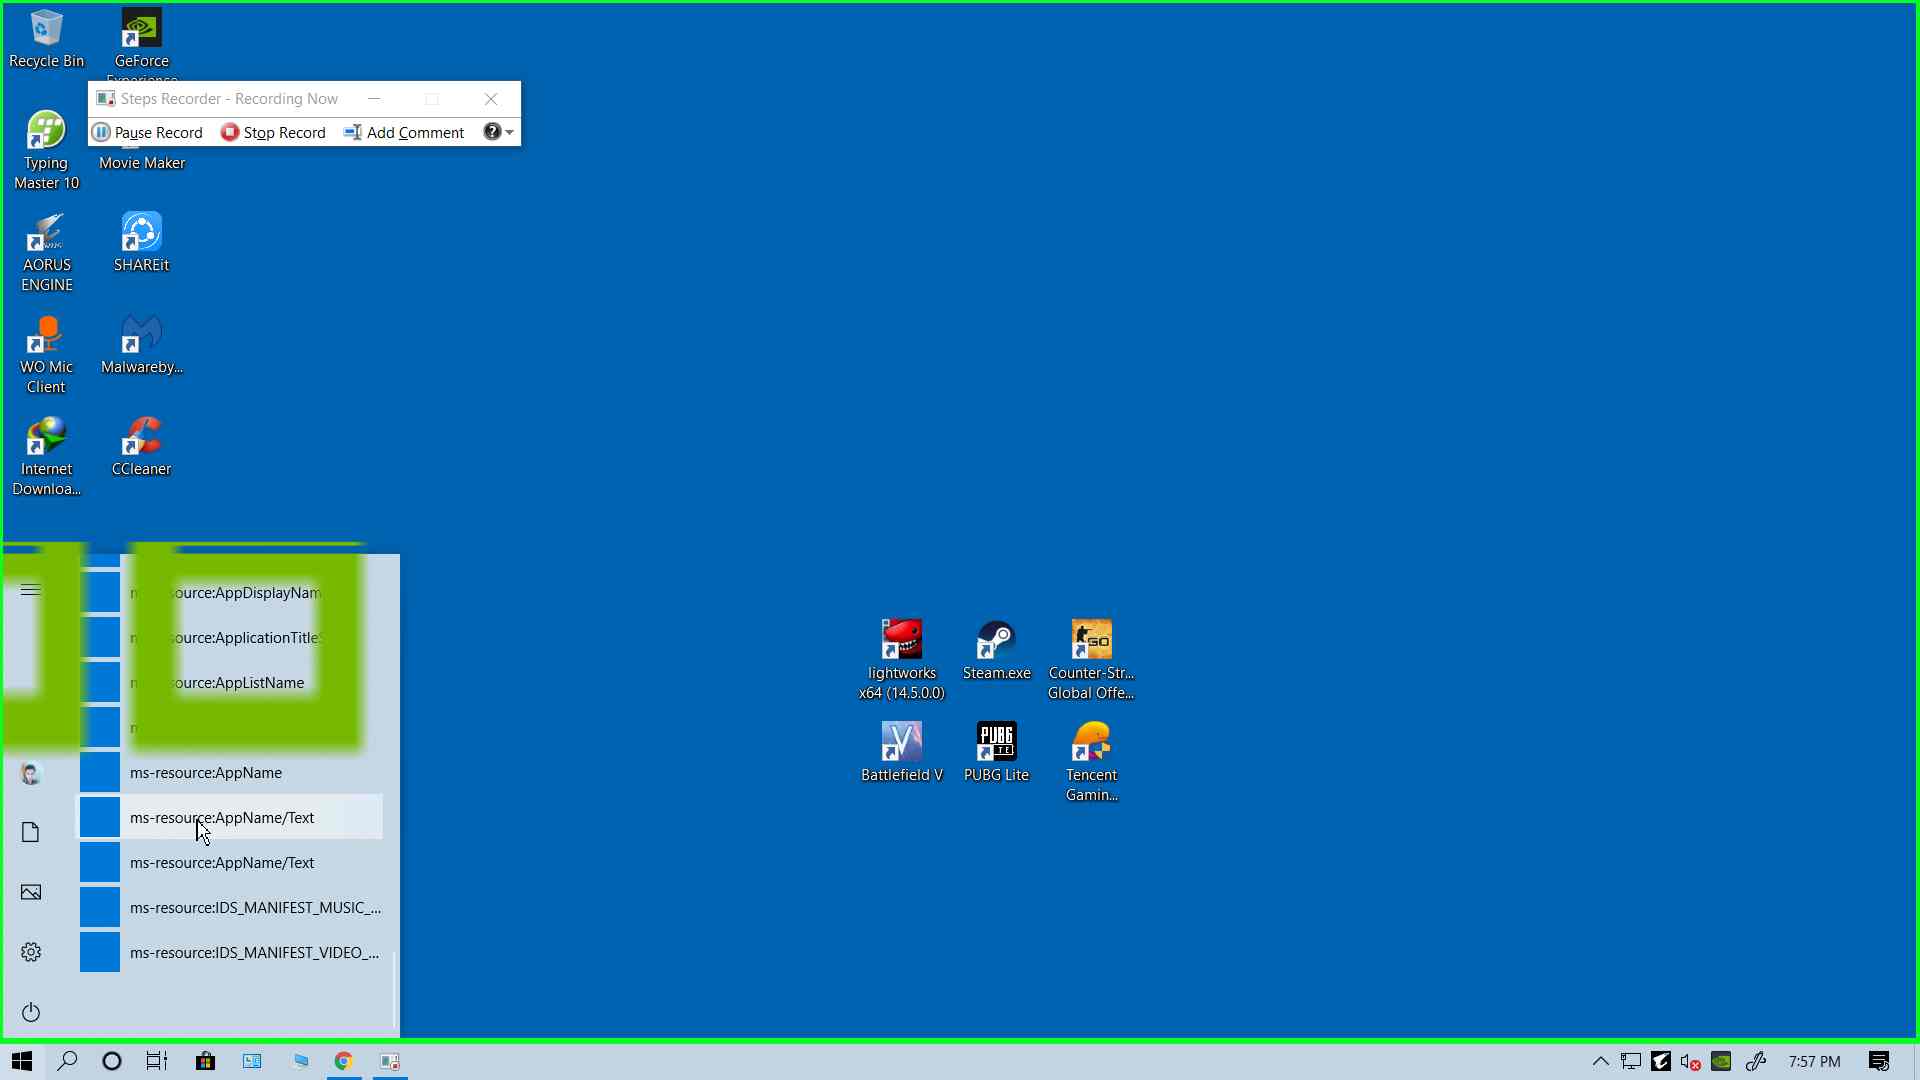
Task: Switch to Steps Recorder taskbar button
Action: (x=390, y=1061)
